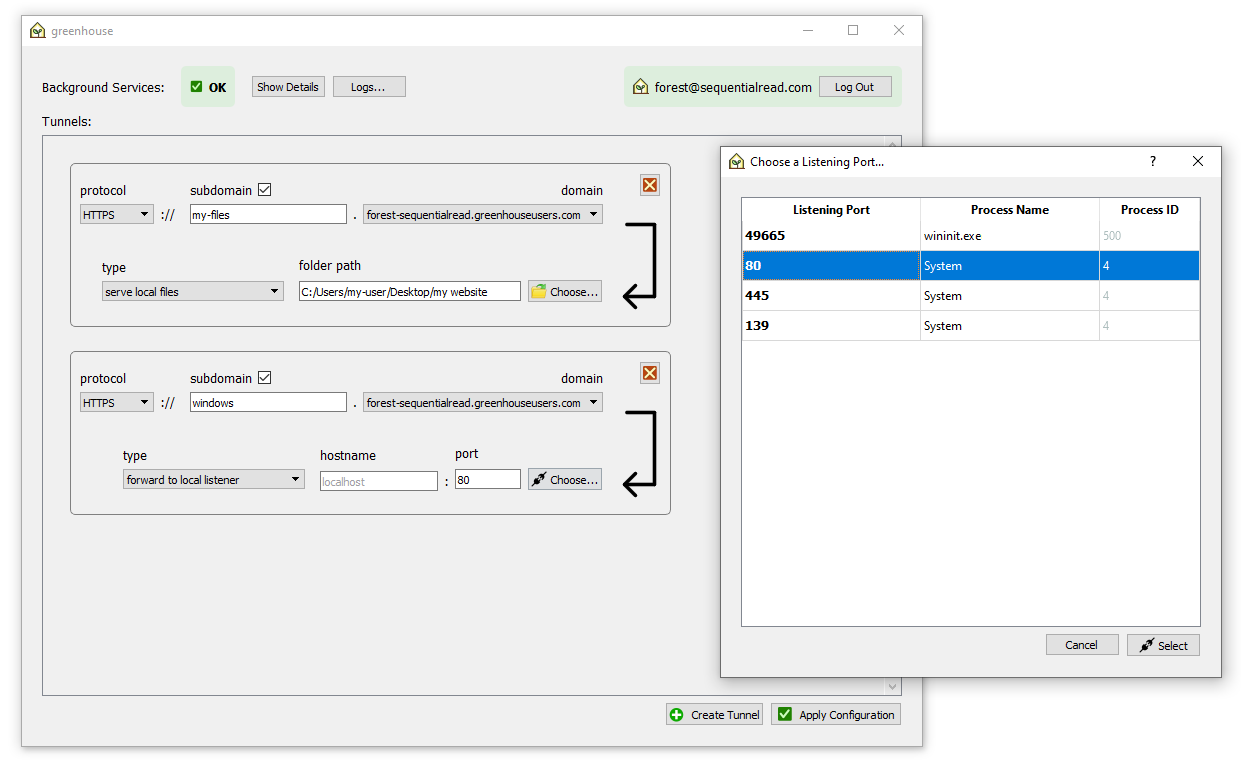1241x763 pixels.
Task: Open domain dropdown of windows tunnel
Action: (x=483, y=402)
